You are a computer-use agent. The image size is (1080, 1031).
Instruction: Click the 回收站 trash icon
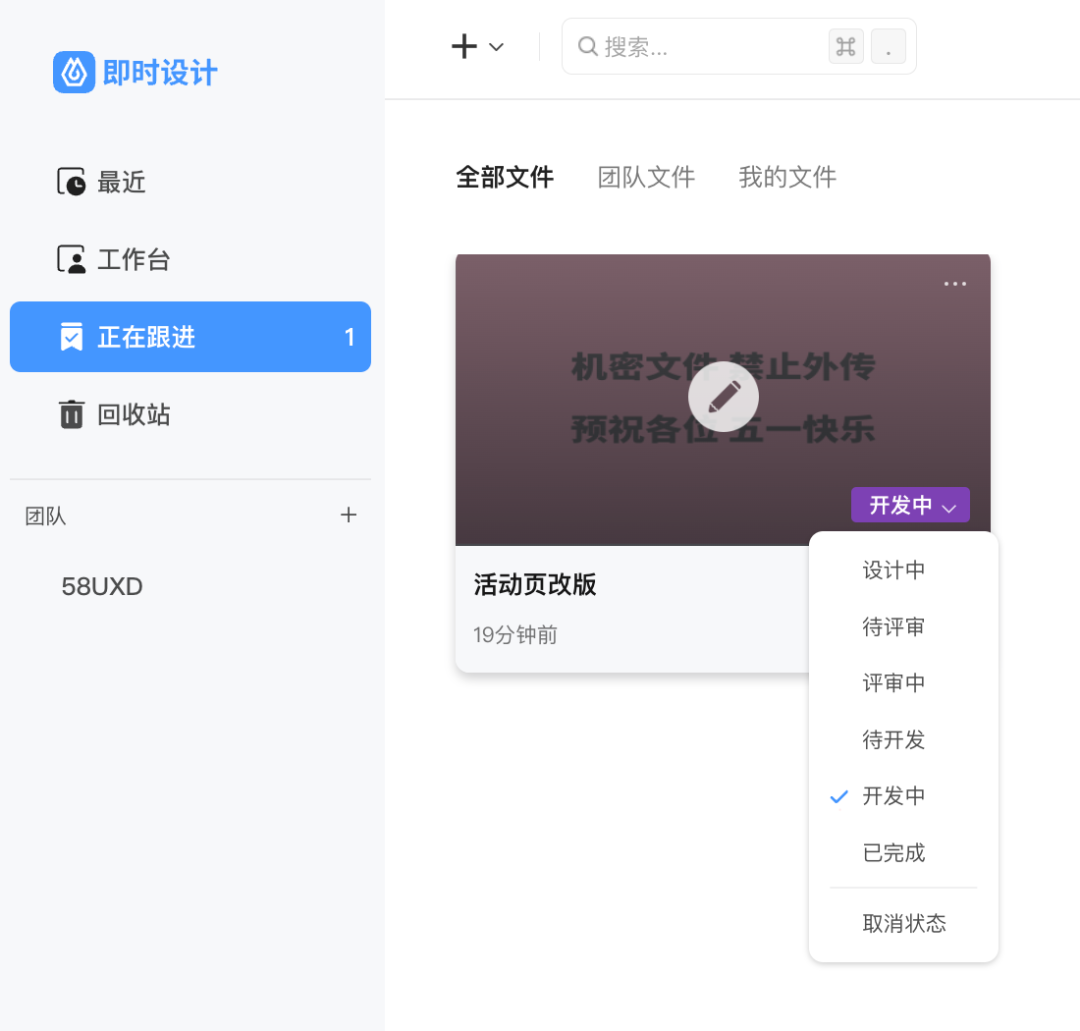[x=71, y=414]
